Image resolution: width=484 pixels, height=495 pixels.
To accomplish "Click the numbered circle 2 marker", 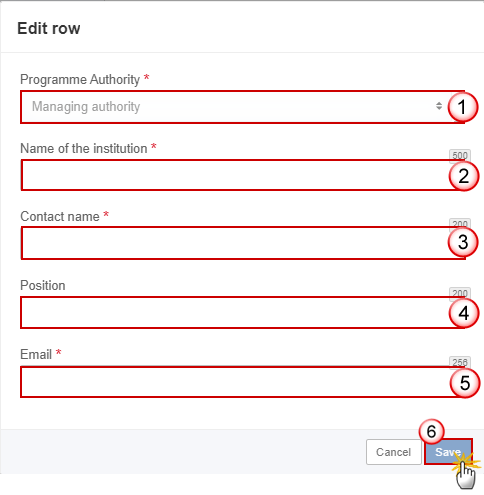I will point(463,176).
